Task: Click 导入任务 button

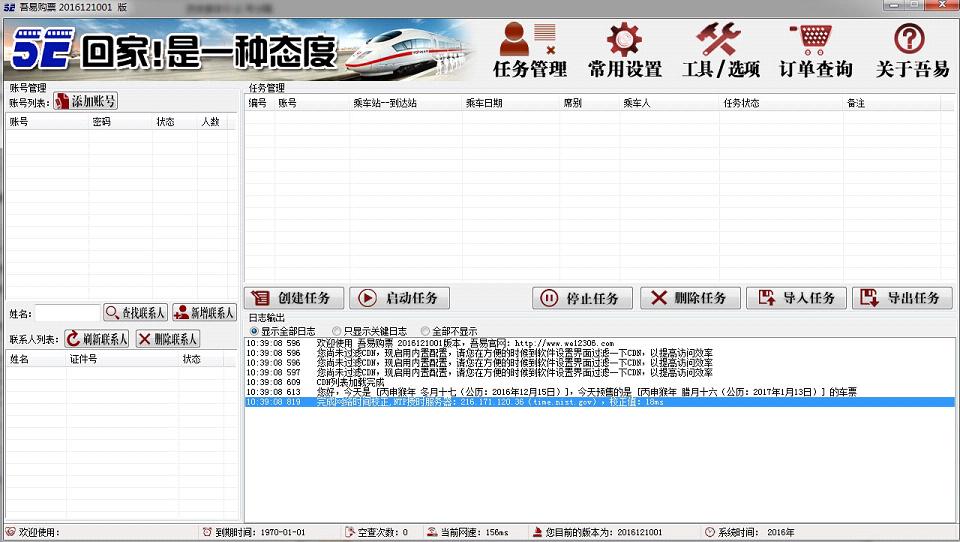Action: coord(796,298)
